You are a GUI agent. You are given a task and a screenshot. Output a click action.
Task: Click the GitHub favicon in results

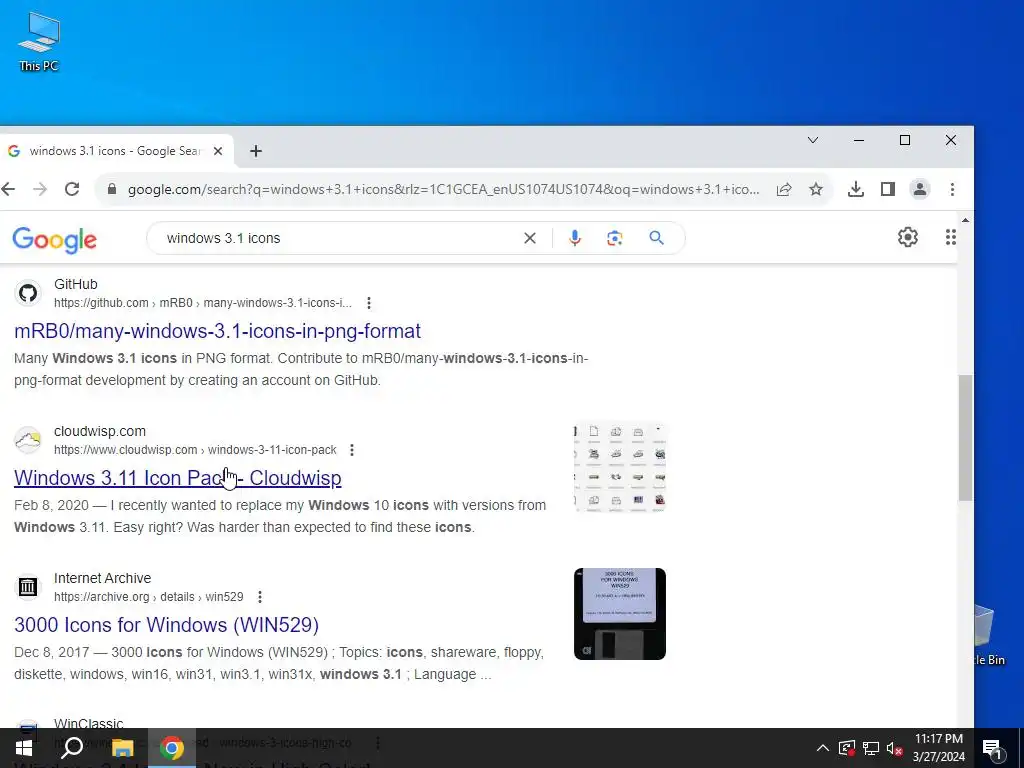(27, 293)
